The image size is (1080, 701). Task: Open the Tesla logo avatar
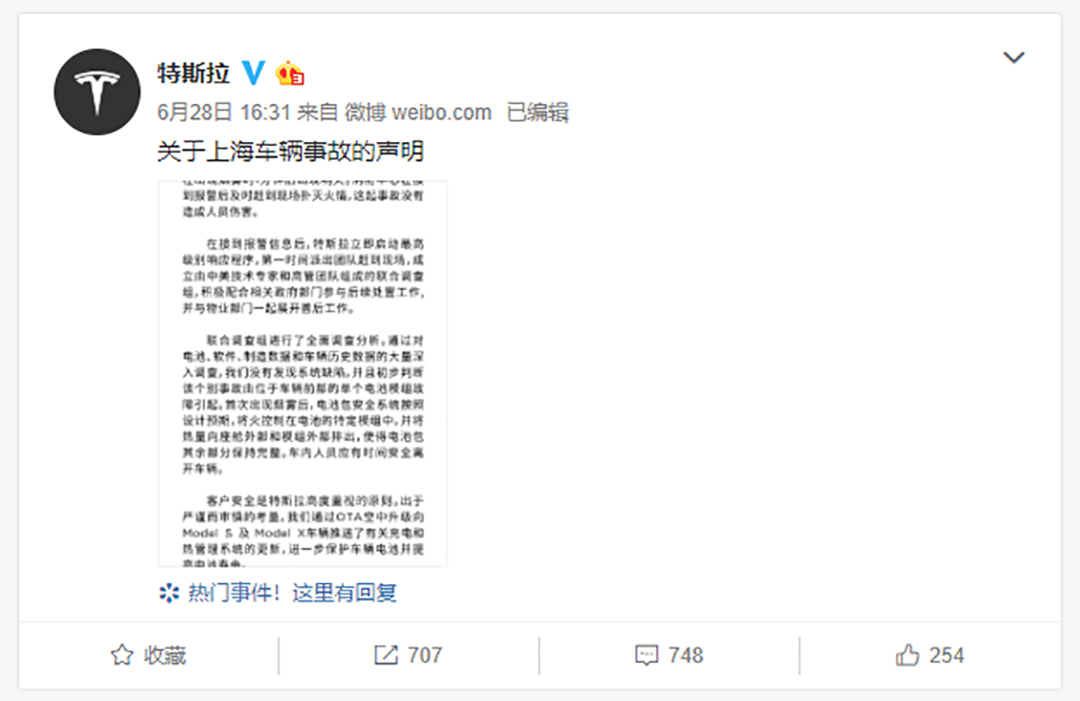click(97, 92)
